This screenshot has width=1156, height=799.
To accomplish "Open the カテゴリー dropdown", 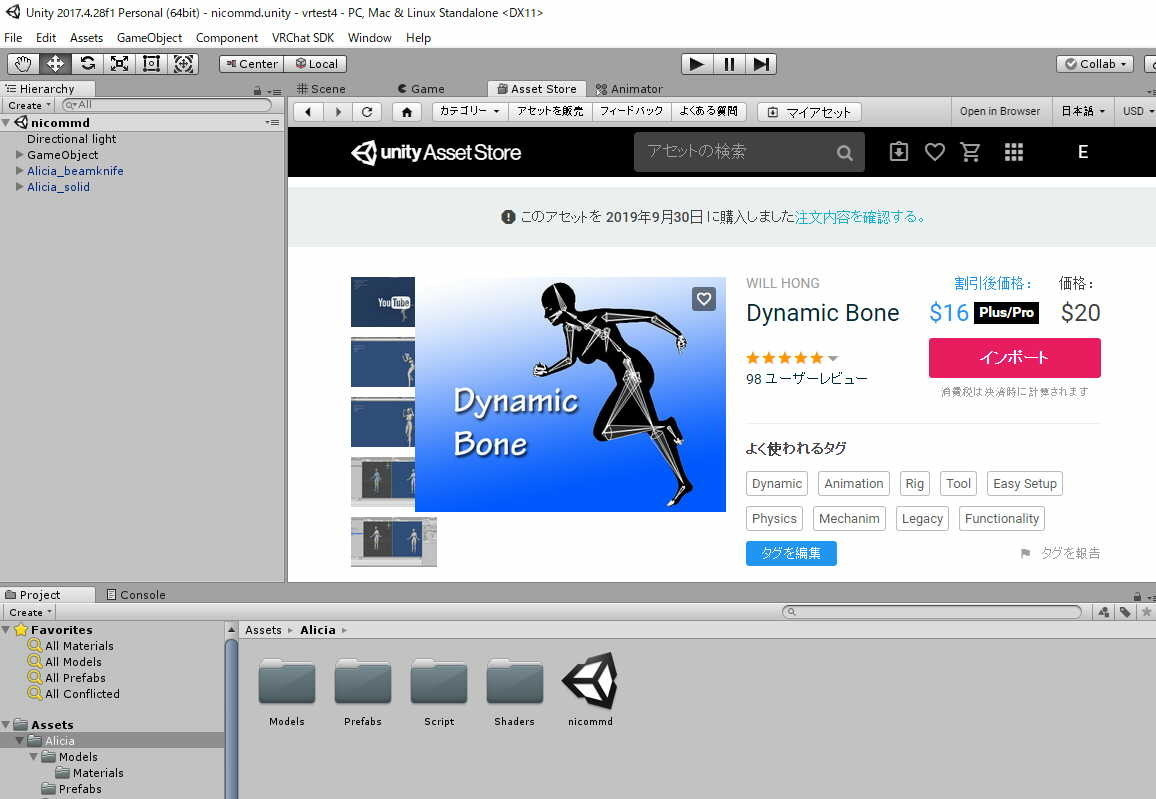I will coord(470,111).
